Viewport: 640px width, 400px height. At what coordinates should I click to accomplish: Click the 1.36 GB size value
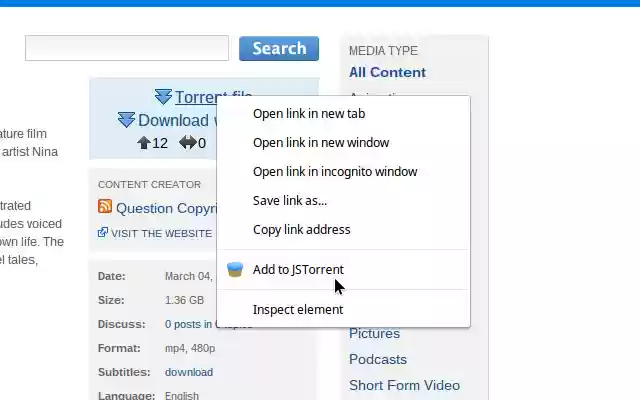(184, 300)
